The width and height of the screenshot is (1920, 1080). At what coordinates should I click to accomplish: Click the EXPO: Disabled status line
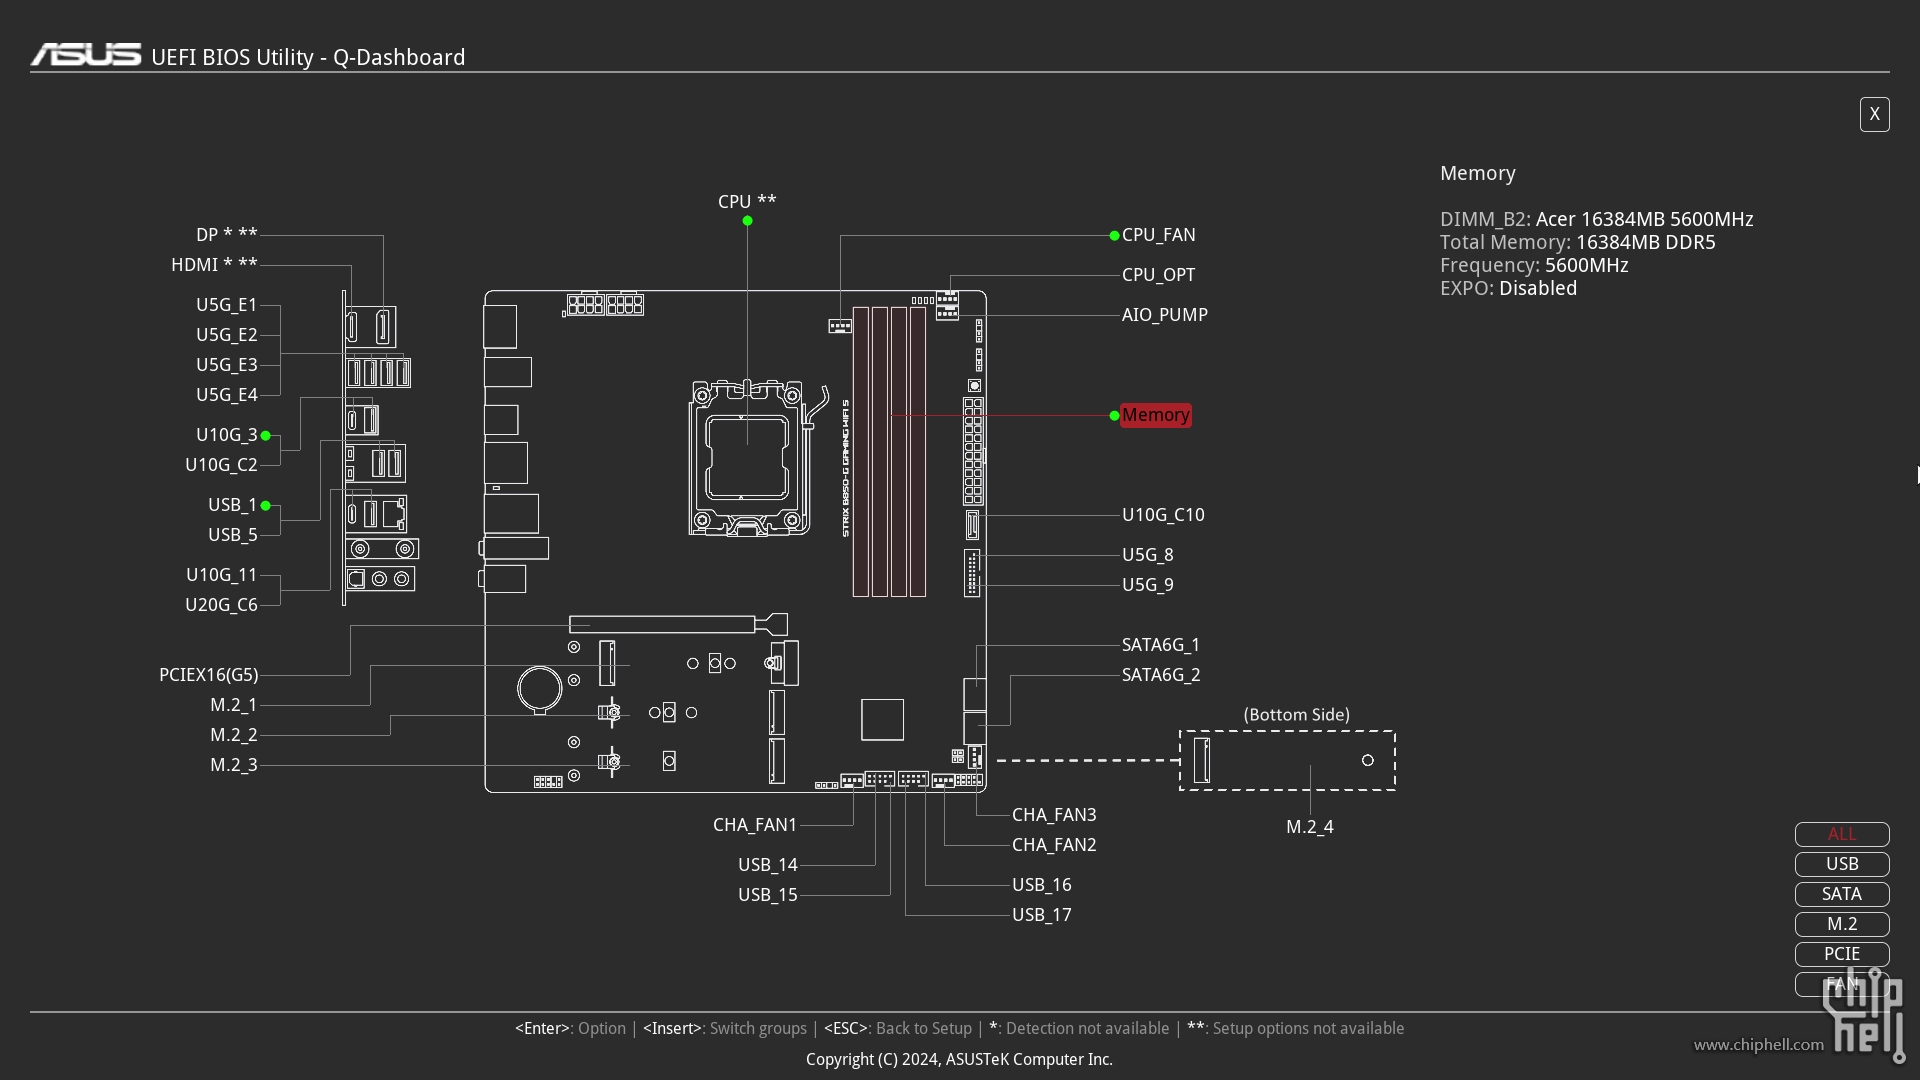point(1508,288)
